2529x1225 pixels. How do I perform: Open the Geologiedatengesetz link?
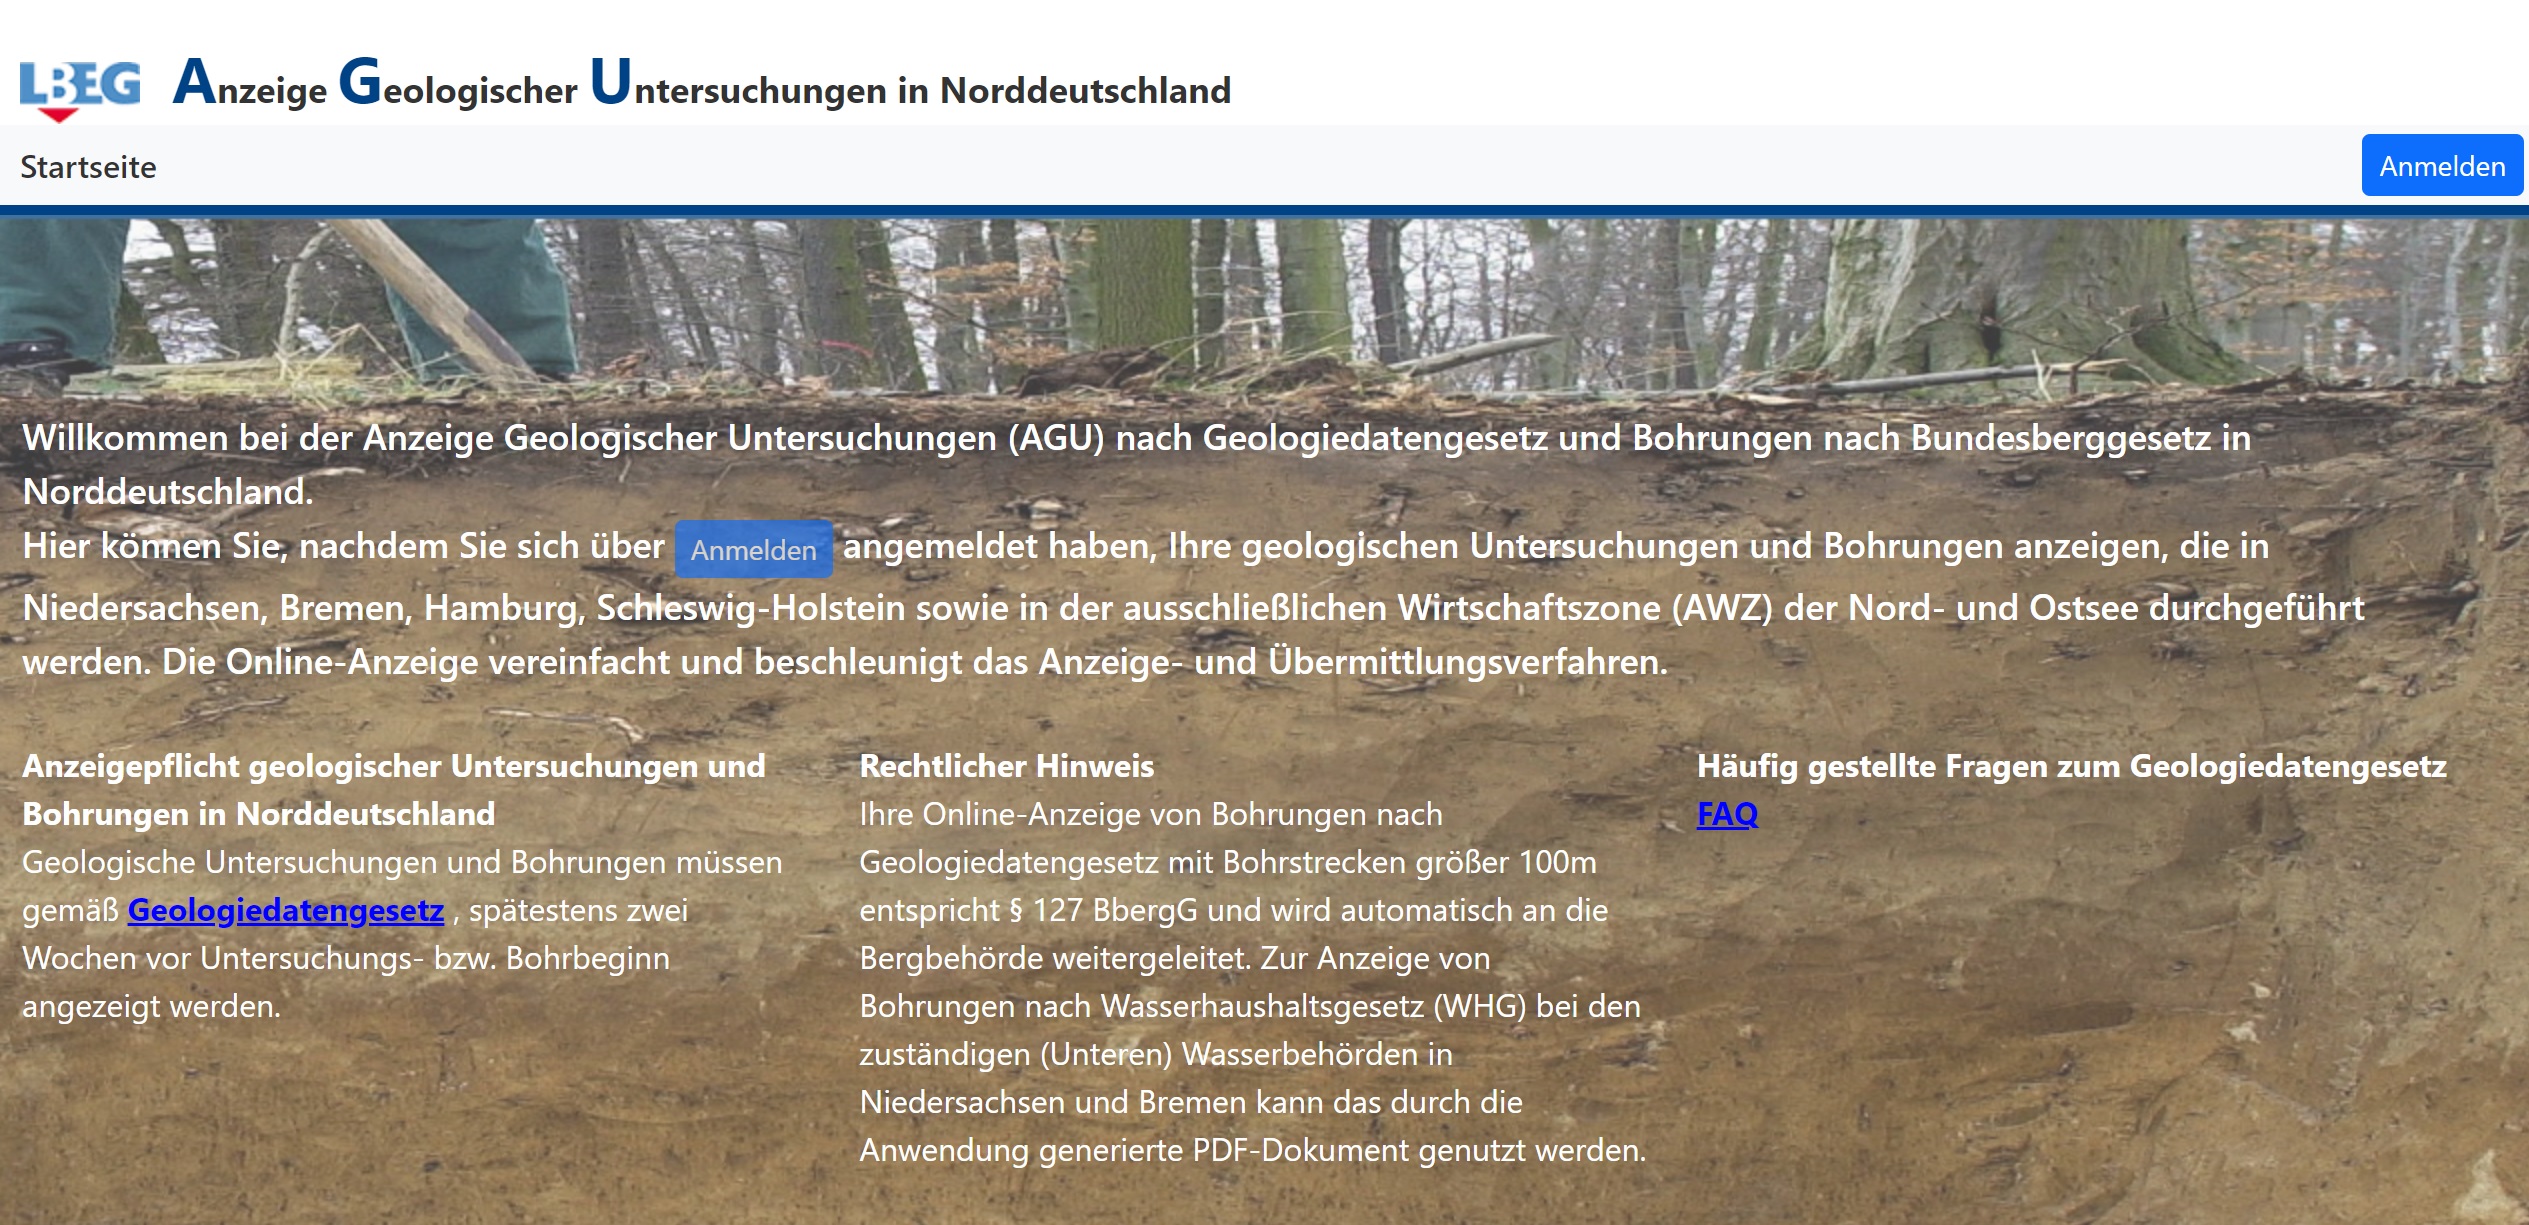[286, 910]
